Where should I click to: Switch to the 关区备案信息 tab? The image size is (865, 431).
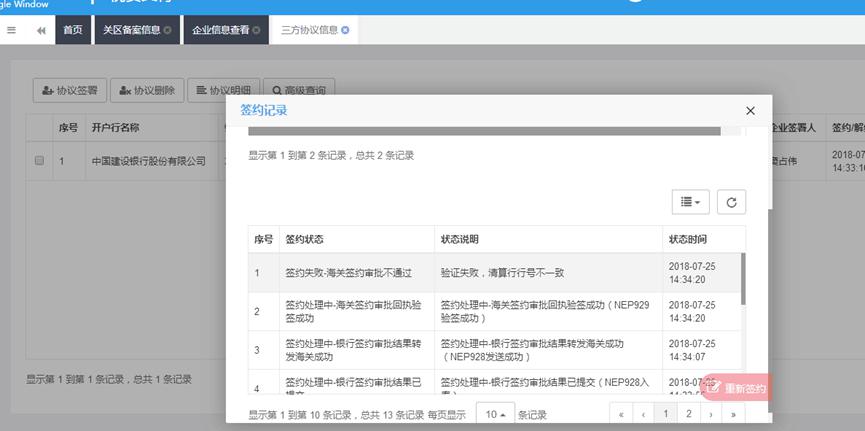coord(131,30)
